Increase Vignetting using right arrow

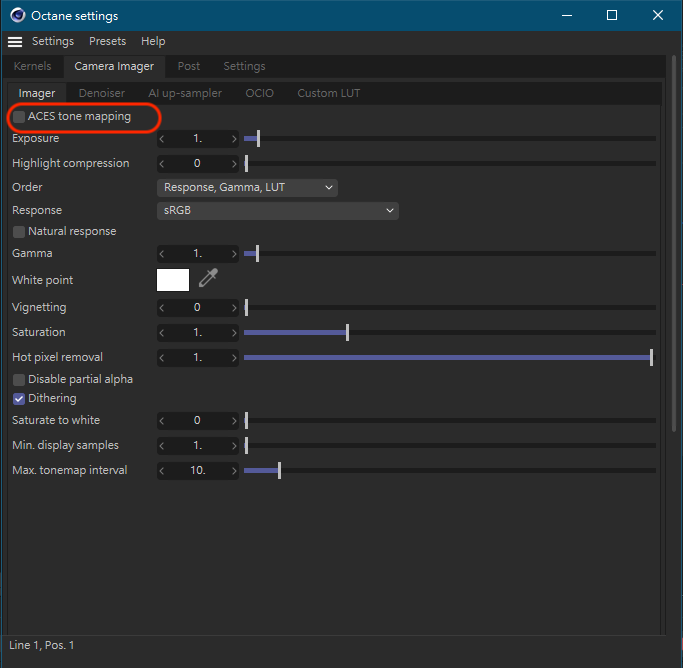pyautogui.click(x=234, y=307)
